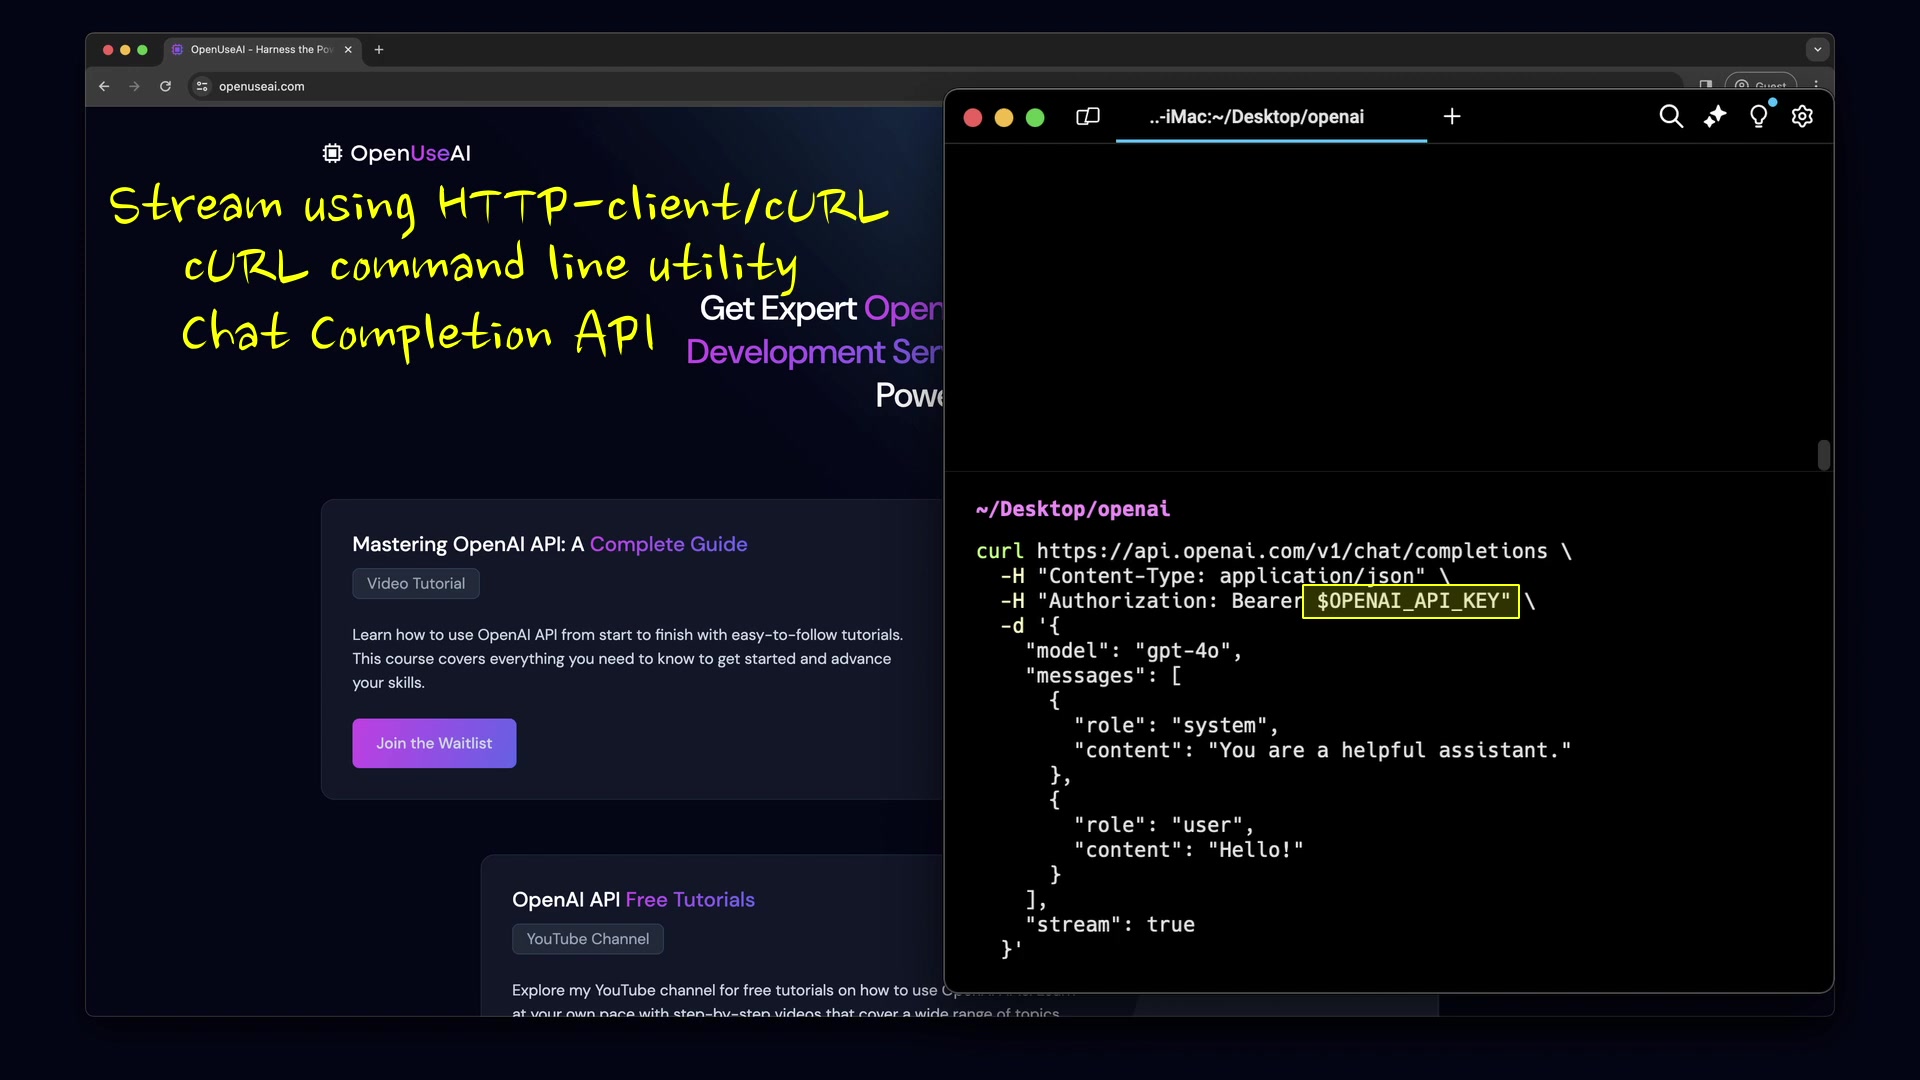Screen dimensions: 1920x1080
Task: Click the helpful assistant content line
Action: (x=1323, y=750)
